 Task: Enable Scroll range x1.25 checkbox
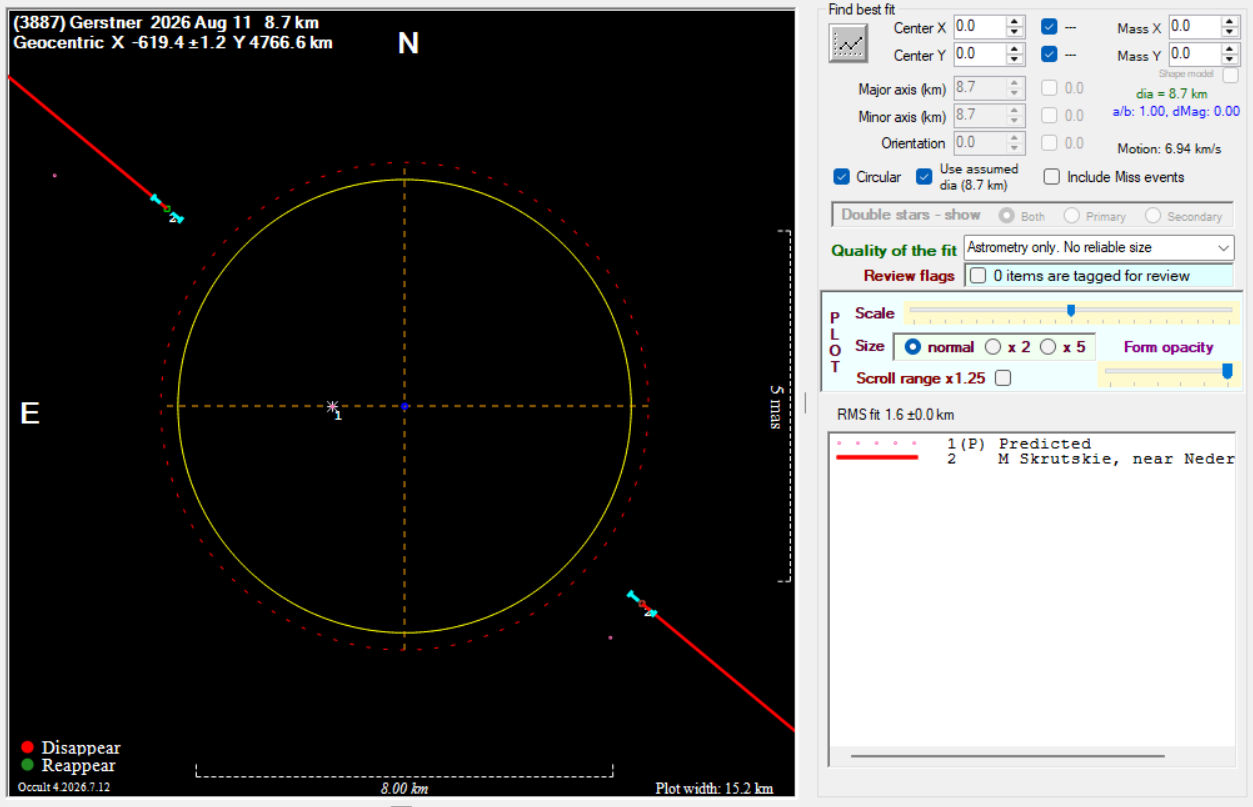1003,378
